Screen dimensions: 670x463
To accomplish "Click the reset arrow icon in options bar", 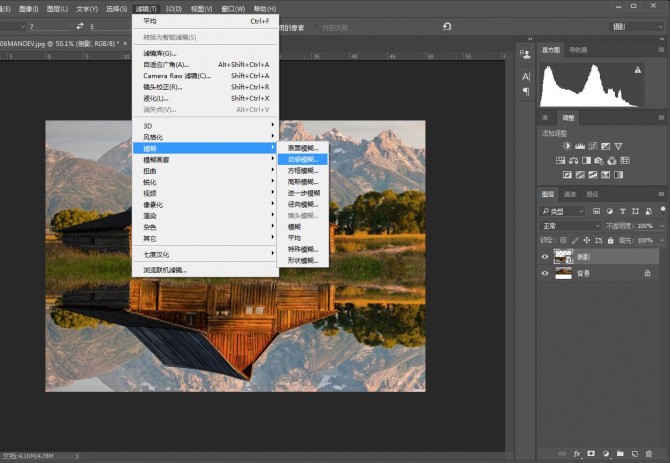I will (x=446, y=26).
